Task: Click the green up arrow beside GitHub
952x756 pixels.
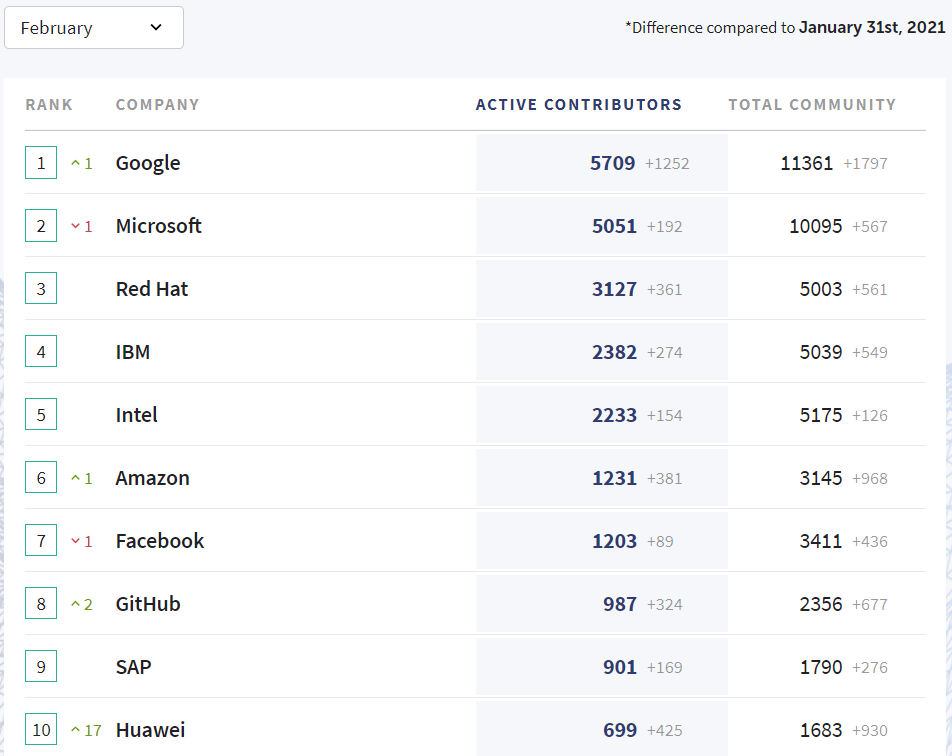Action: (x=75, y=604)
